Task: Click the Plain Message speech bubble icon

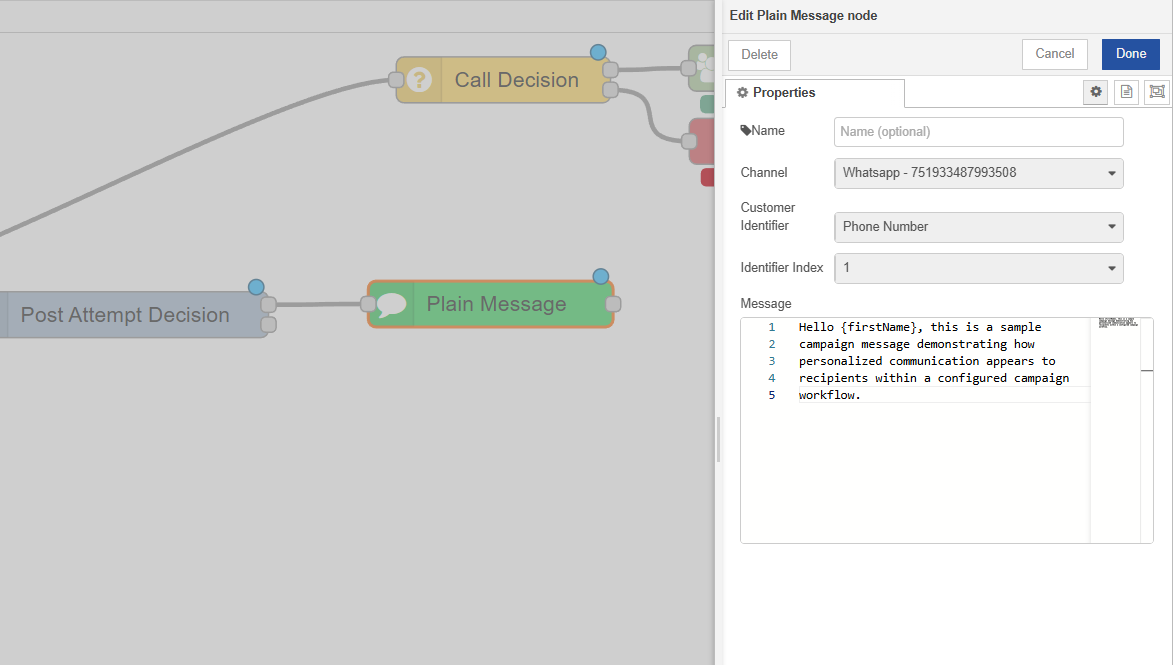Action: point(391,304)
